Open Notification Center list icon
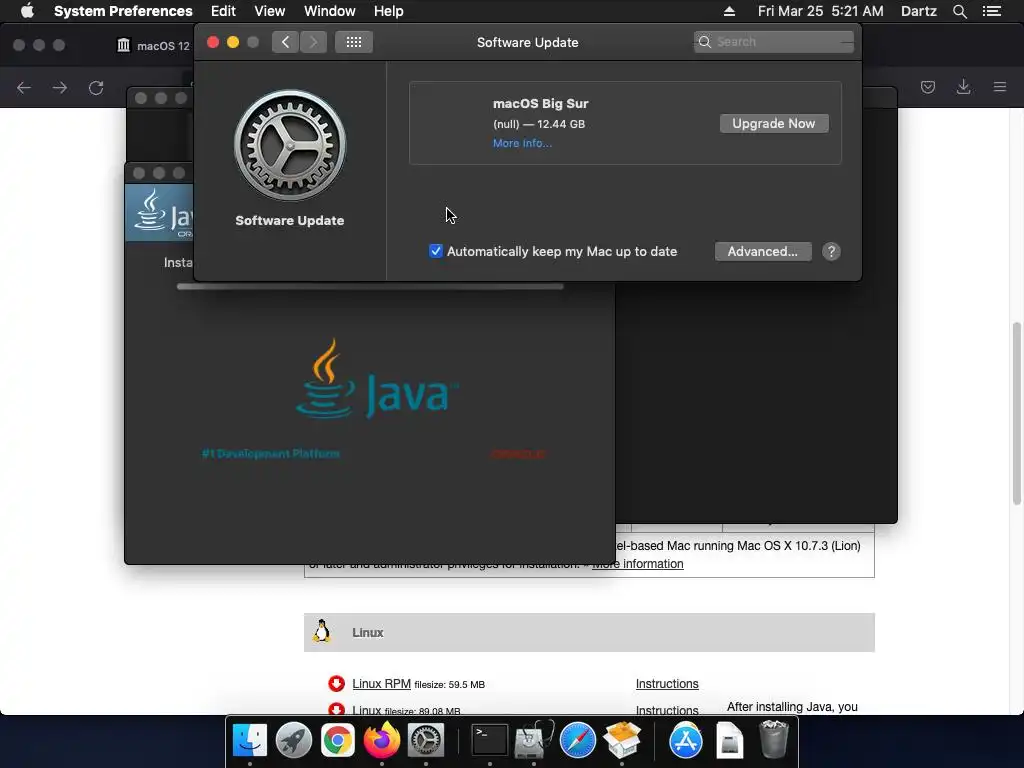 tap(991, 11)
